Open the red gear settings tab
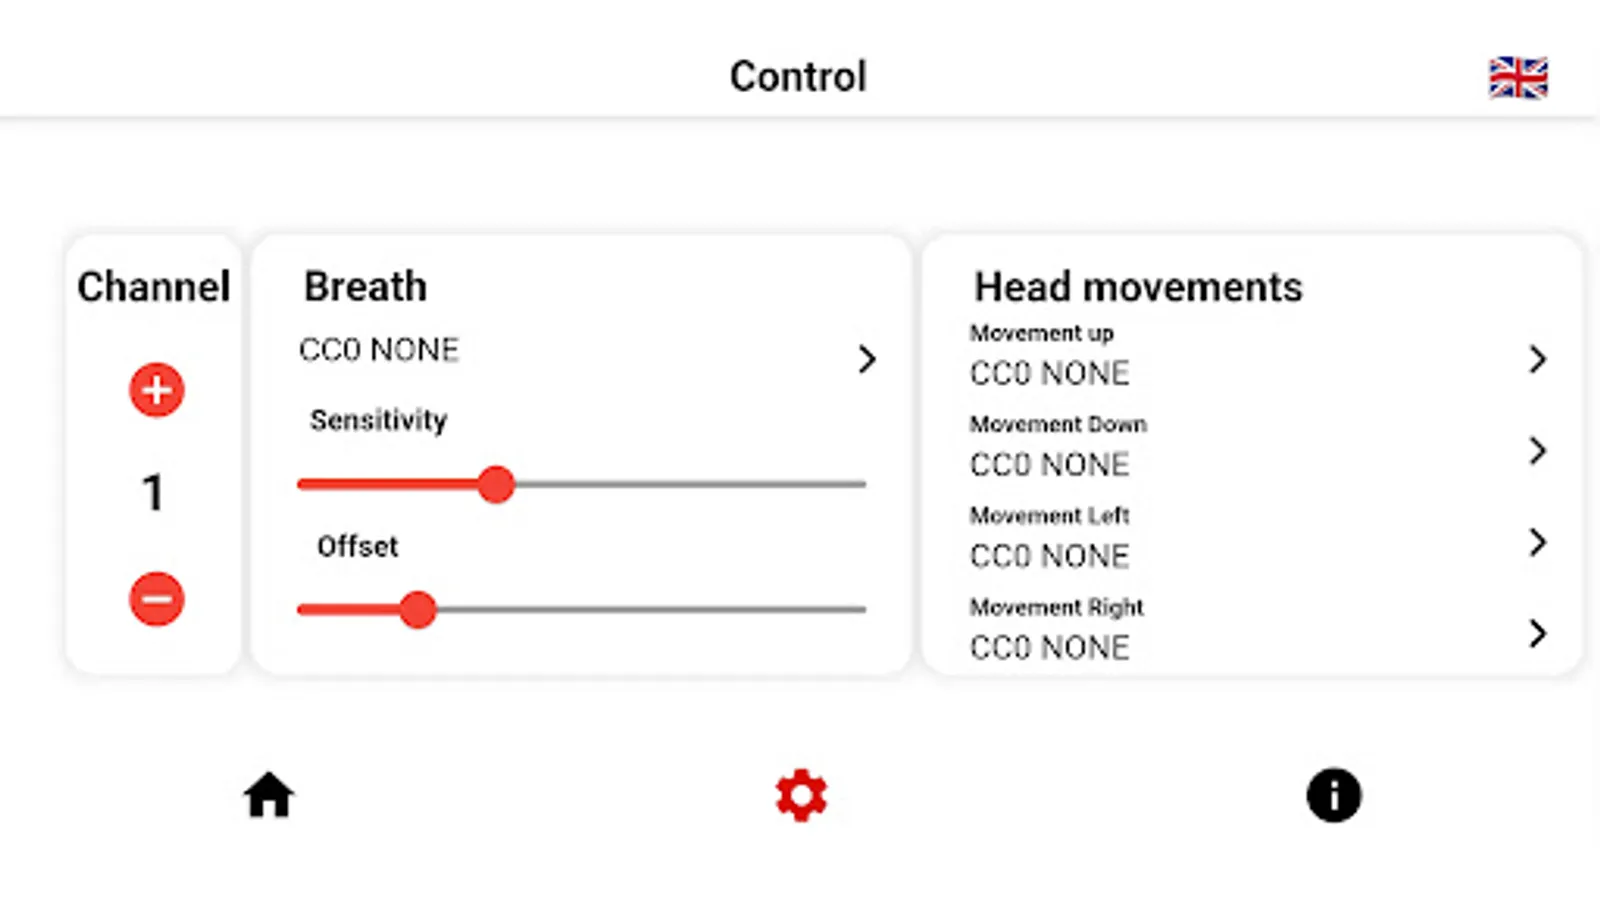Viewport: 1600px width, 900px height. coord(801,796)
